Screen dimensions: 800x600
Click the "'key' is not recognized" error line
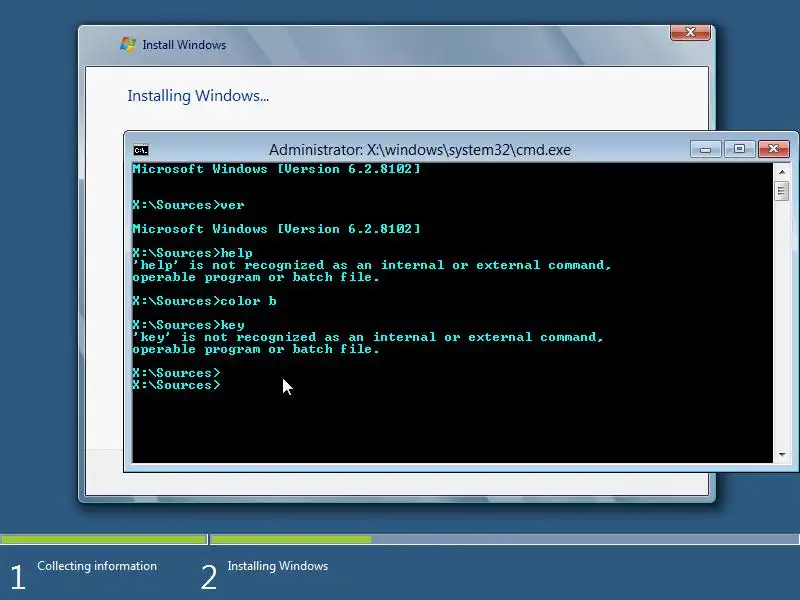pyautogui.click(x=368, y=337)
